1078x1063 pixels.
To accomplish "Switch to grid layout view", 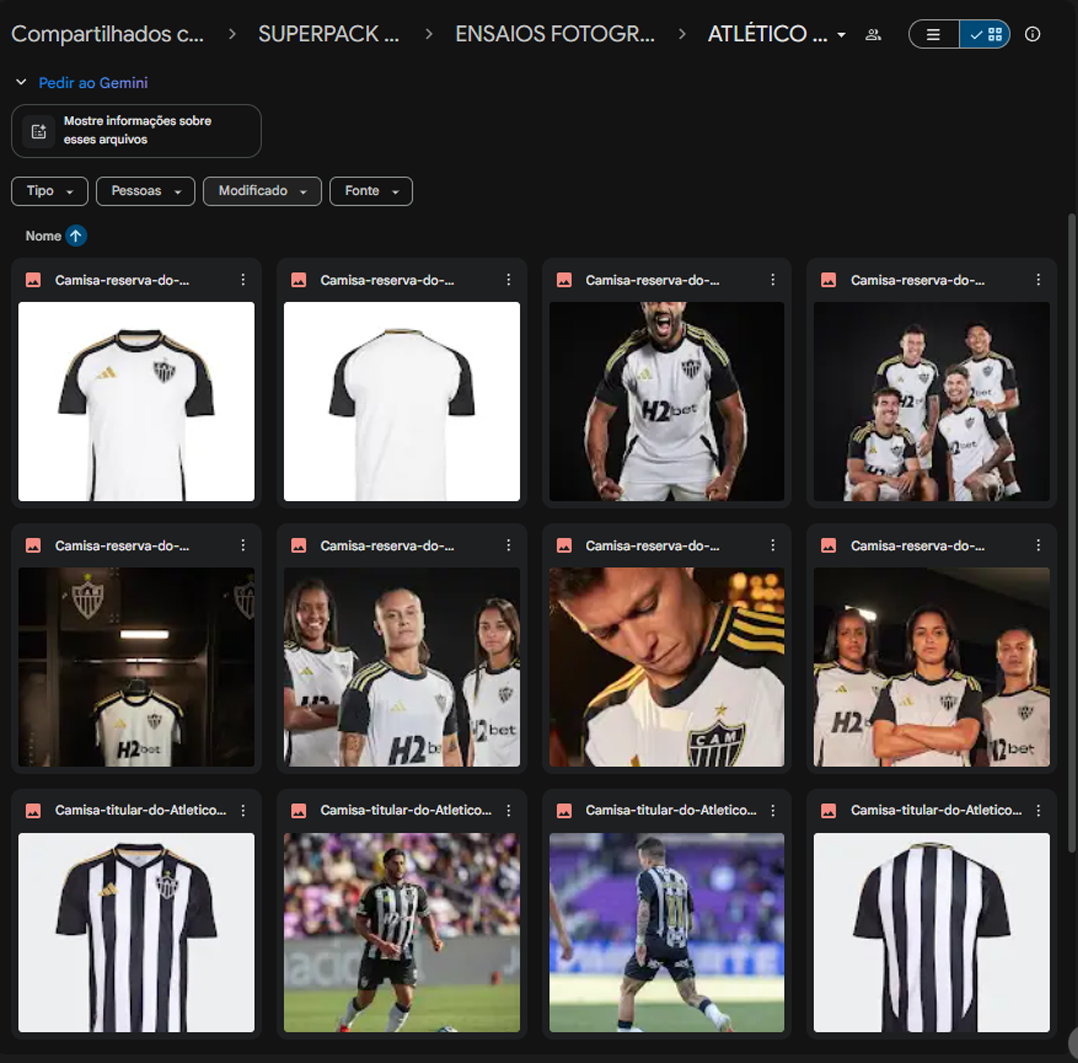I will coord(985,34).
